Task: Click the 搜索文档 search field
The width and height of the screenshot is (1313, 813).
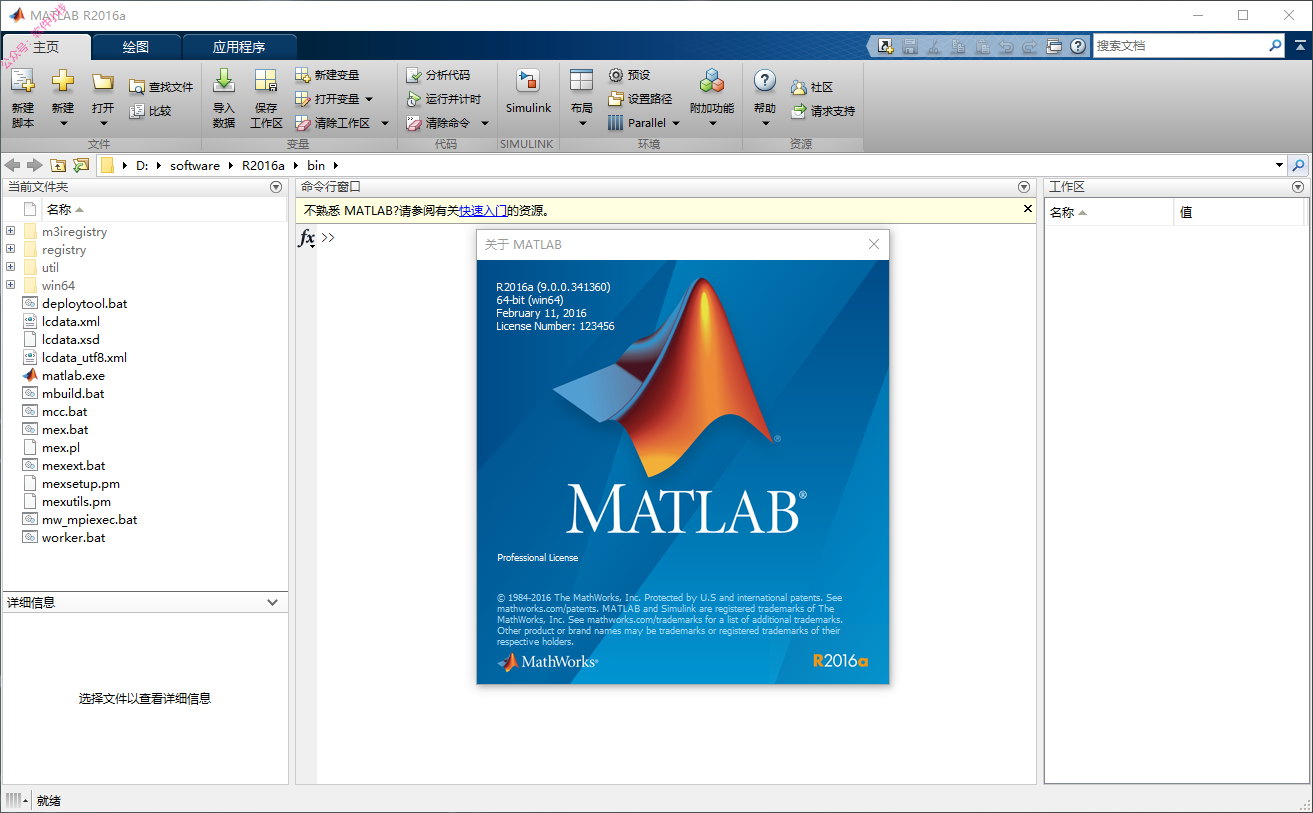Action: 1180,46
